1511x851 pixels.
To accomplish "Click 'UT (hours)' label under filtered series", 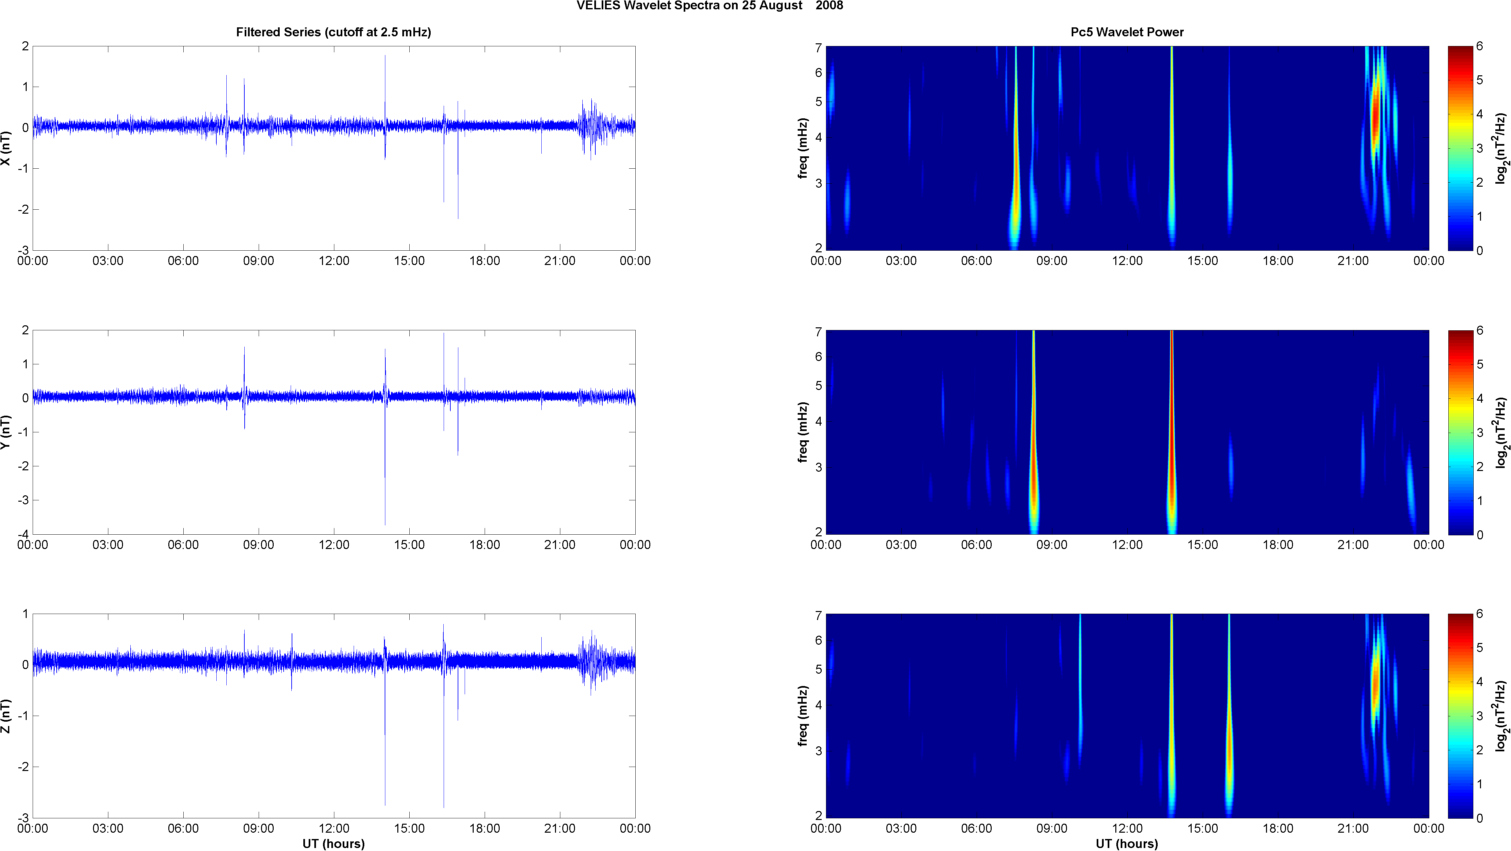I will (334, 843).
